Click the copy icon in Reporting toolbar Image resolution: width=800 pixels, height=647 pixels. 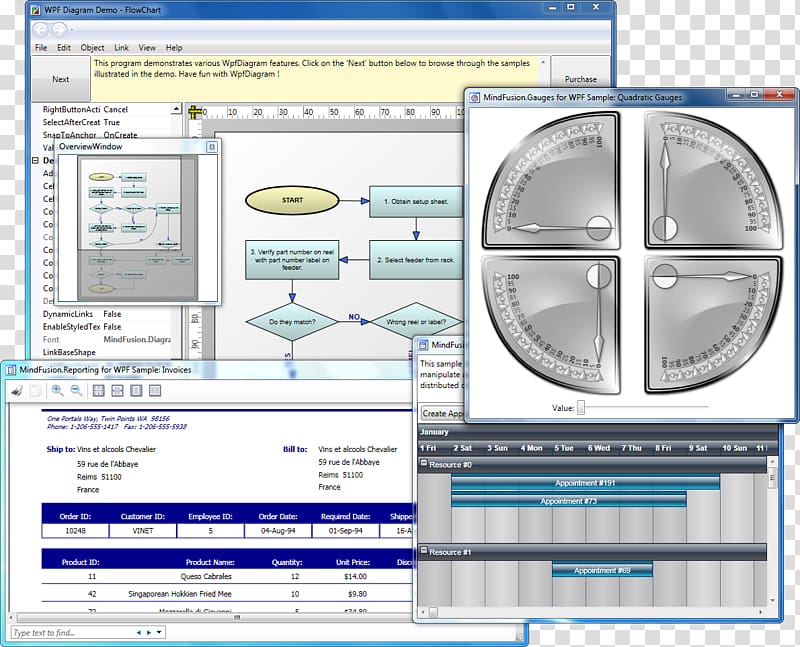pyautogui.click(x=35, y=391)
